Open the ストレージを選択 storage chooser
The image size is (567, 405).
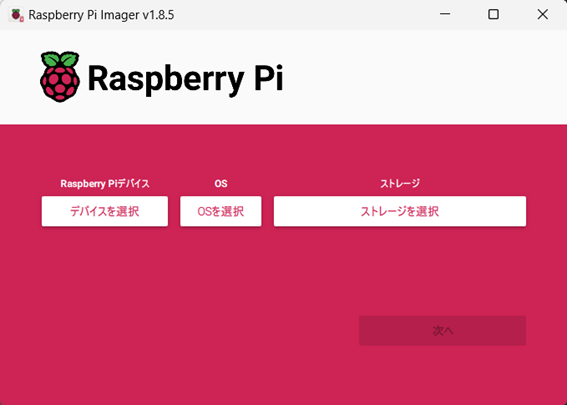(400, 211)
